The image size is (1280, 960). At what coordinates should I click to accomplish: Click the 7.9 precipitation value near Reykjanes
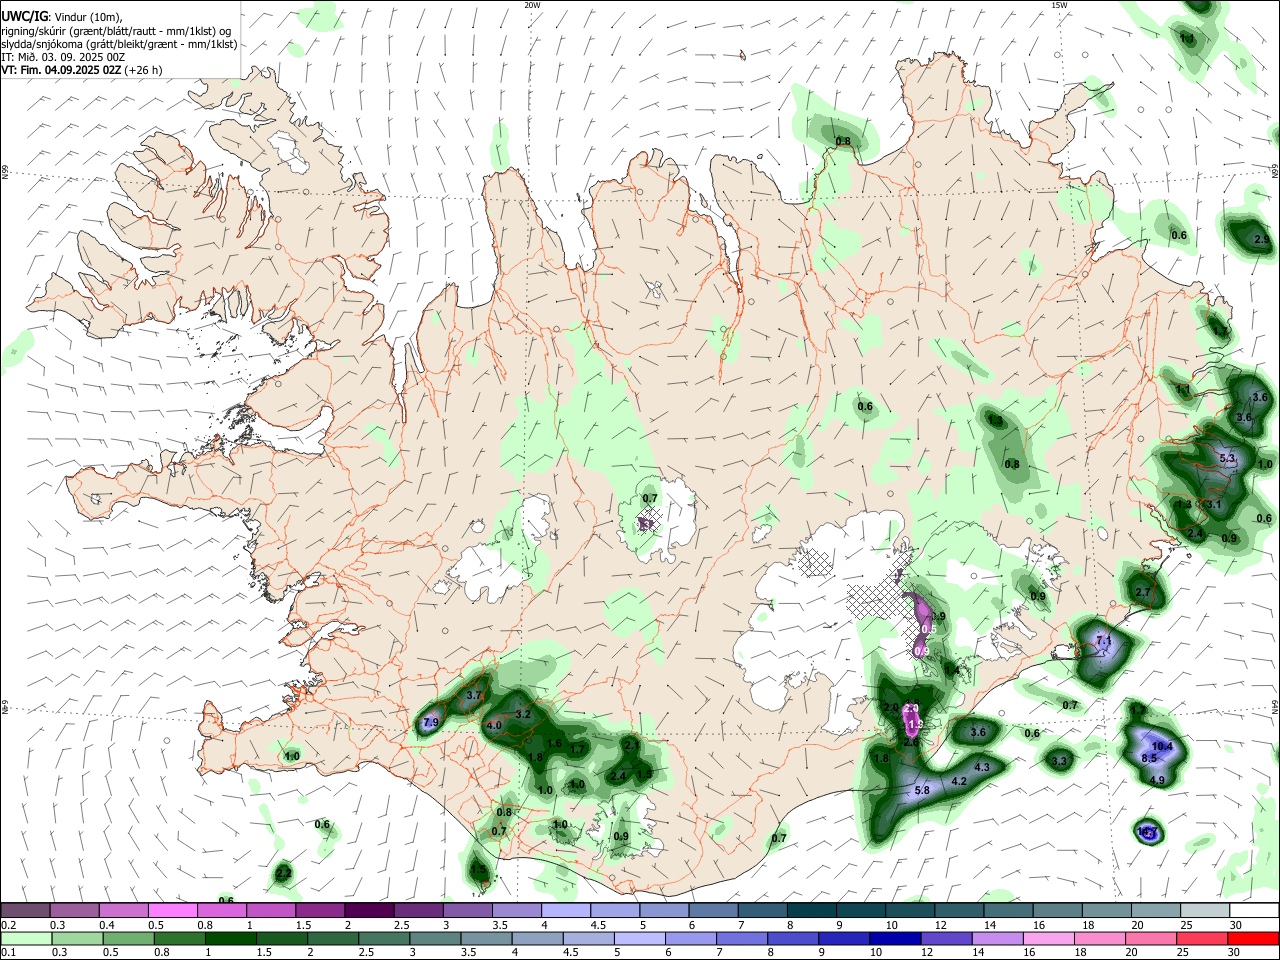pos(431,723)
